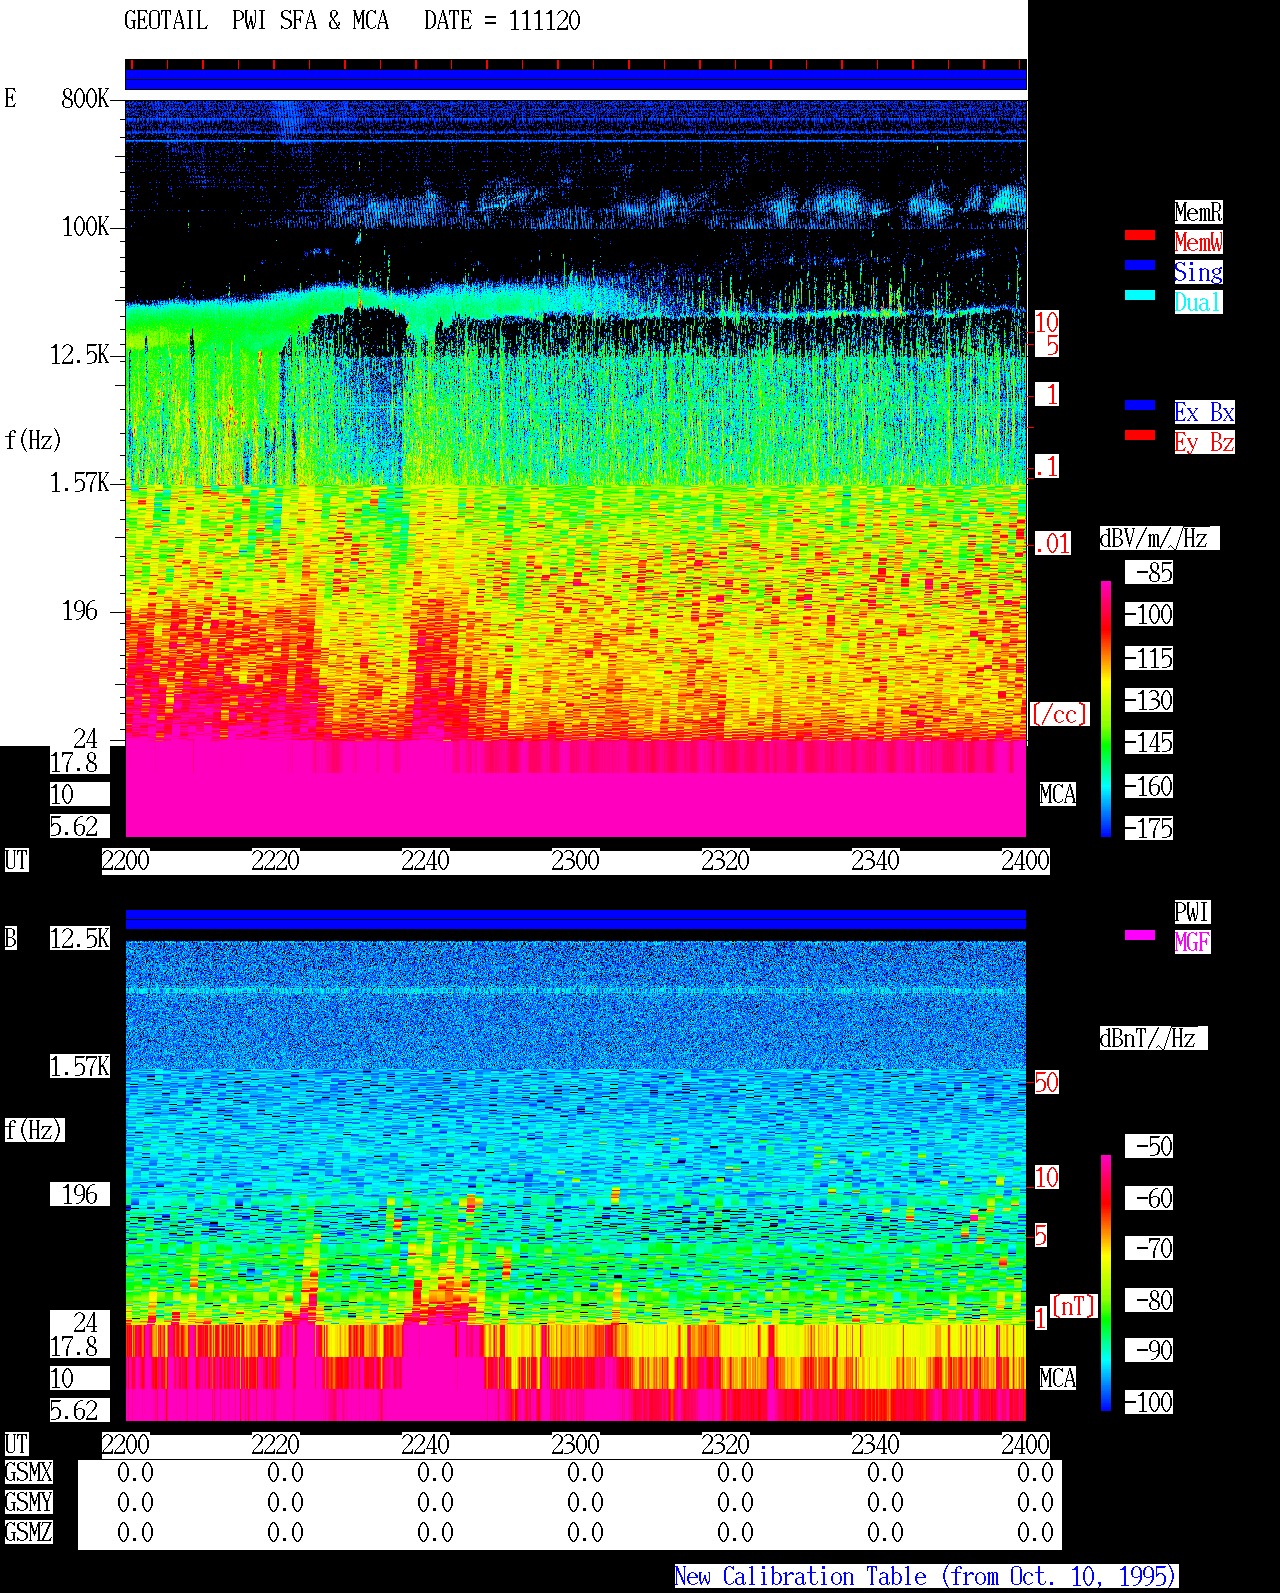1280x1593 pixels.
Task: Select the "PWI" legend label
Action: (1192, 912)
